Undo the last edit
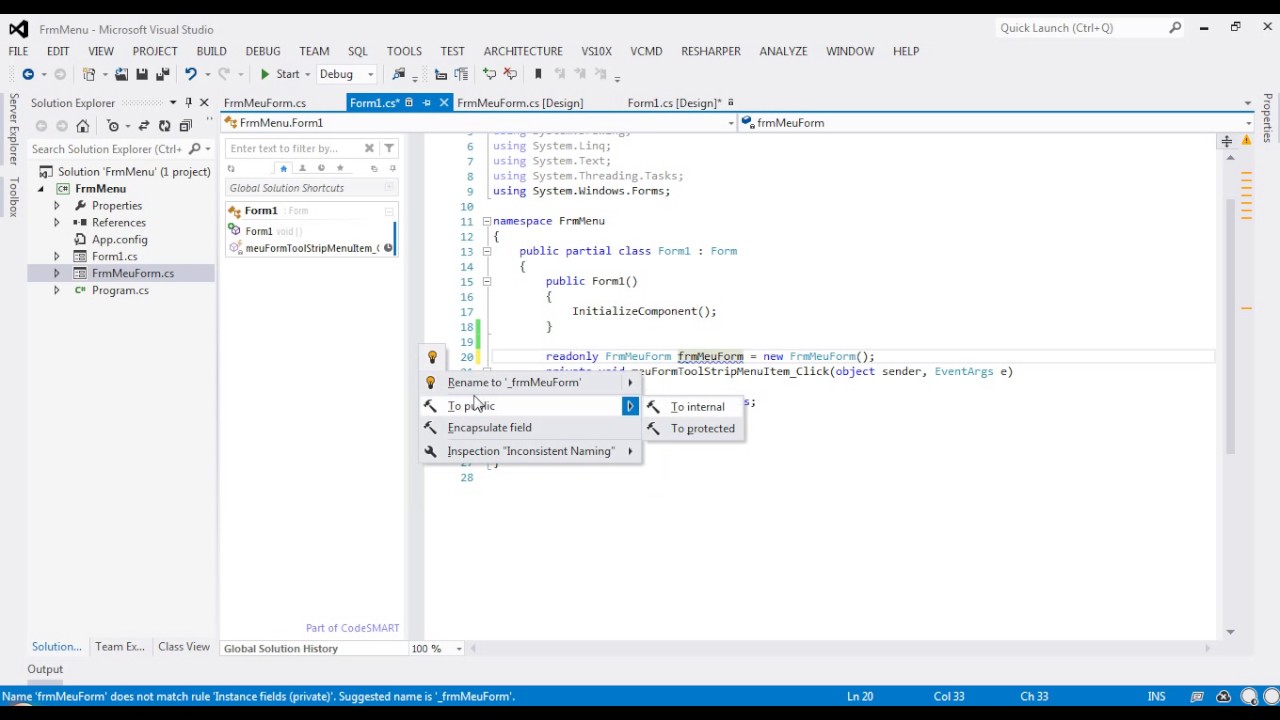The image size is (1280, 720). [190, 74]
